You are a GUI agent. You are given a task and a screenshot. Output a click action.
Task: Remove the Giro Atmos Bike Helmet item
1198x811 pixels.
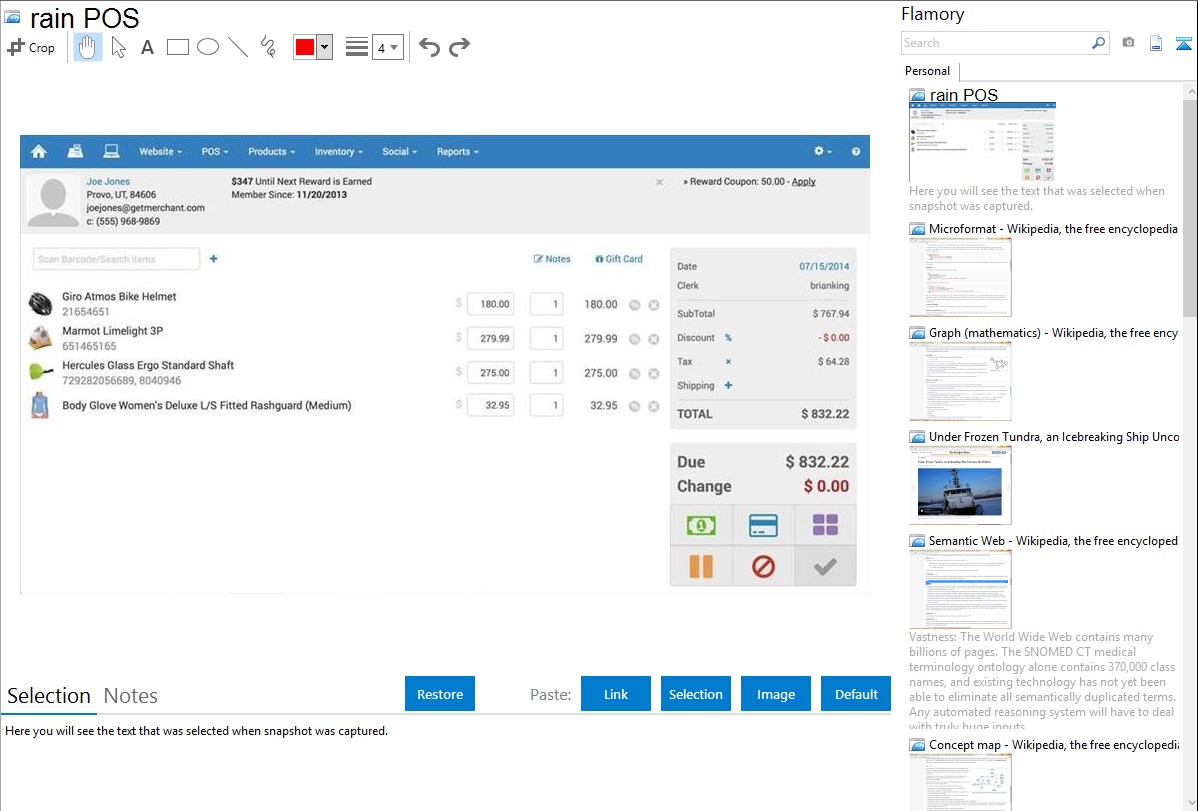[654, 305]
